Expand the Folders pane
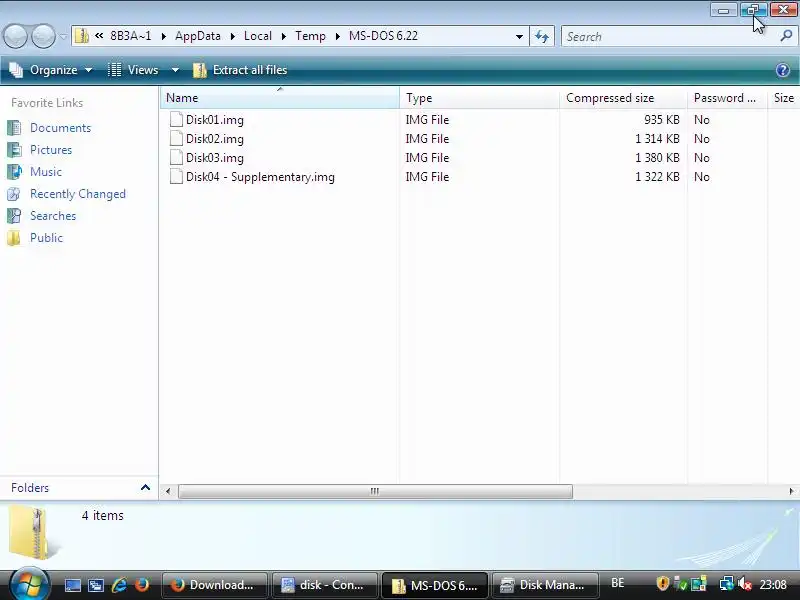 145,487
